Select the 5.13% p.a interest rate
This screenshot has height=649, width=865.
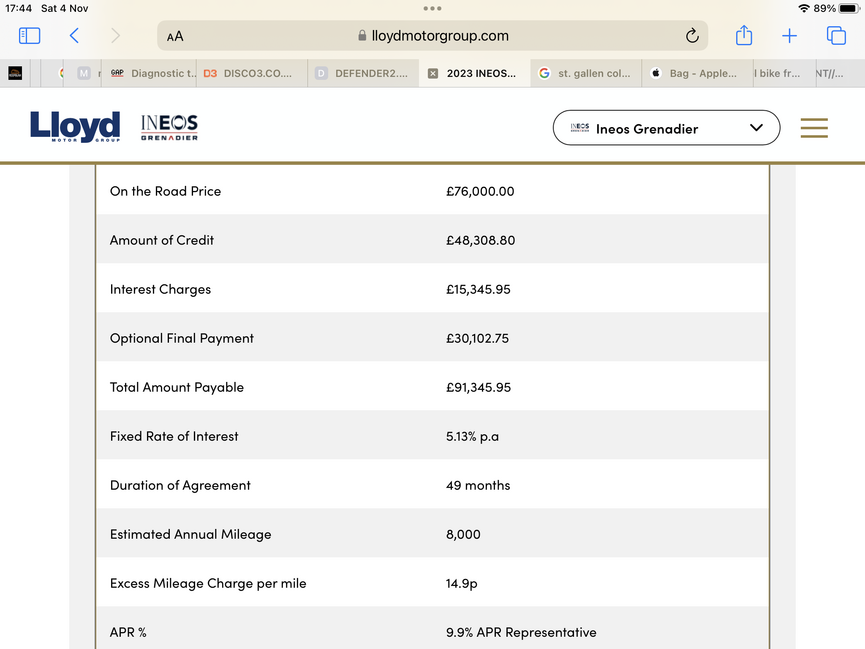coord(472,437)
